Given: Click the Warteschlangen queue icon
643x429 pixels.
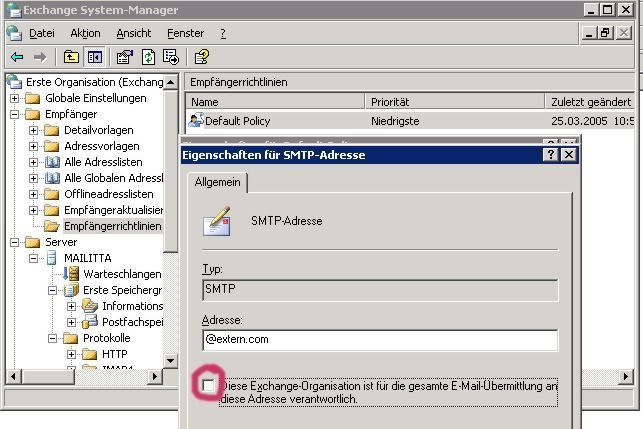Looking at the screenshot, I should pyautogui.click(x=71, y=274).
